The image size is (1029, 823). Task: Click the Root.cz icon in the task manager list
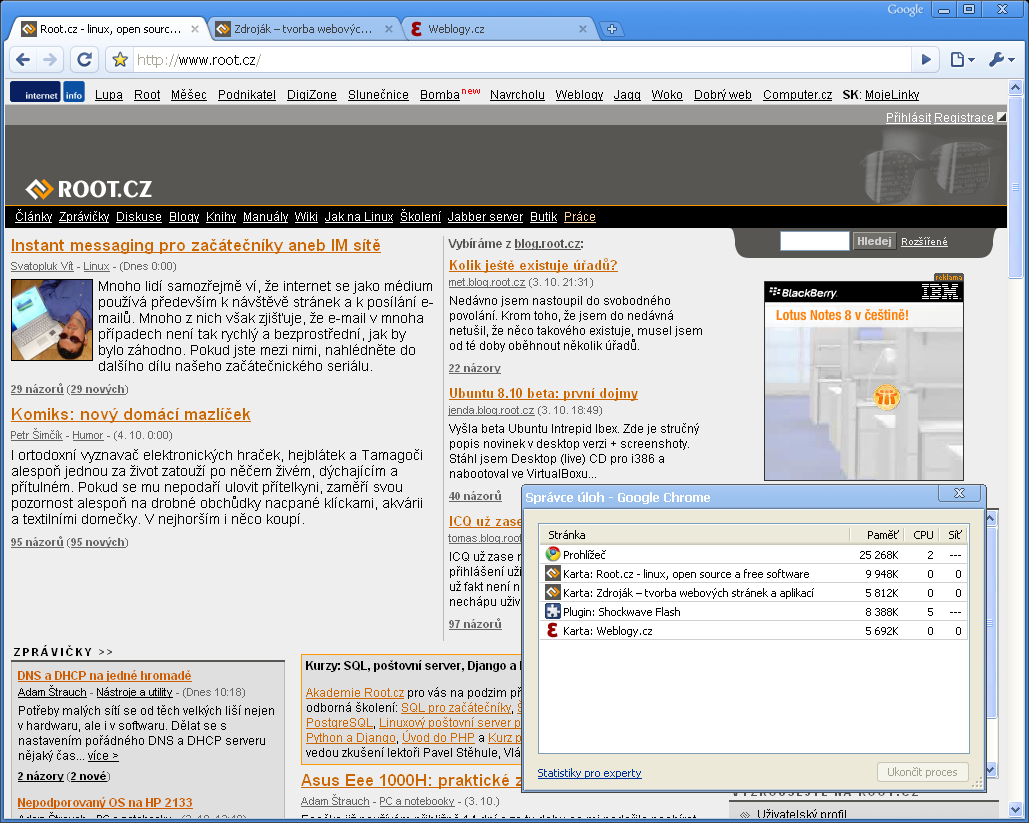553,573
